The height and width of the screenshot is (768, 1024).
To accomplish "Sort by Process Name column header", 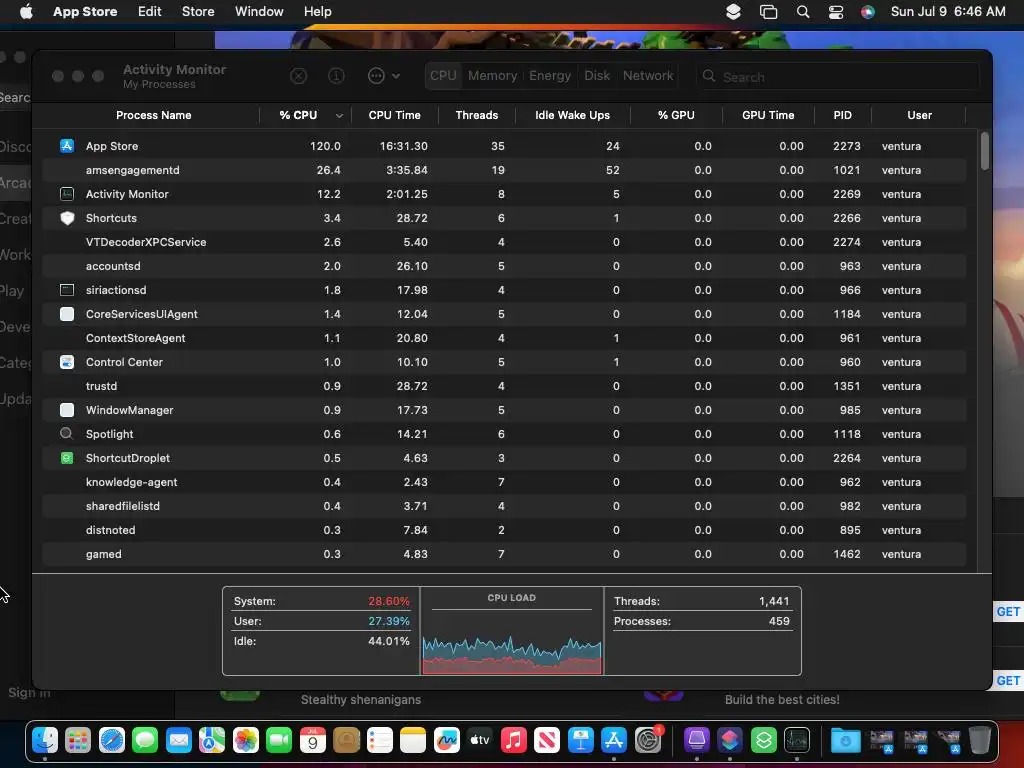I will 153,115.
